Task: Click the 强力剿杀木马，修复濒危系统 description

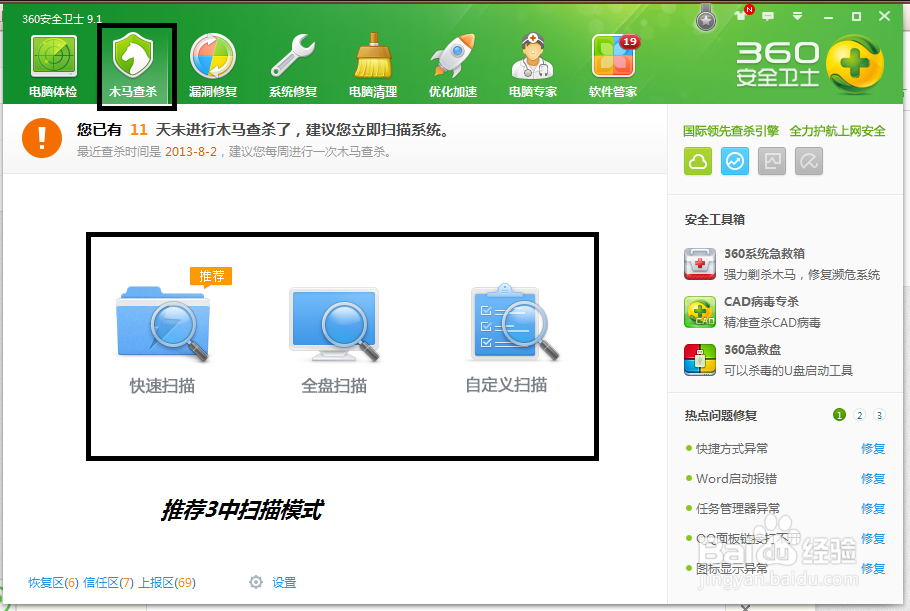Action: click(801, 275)
